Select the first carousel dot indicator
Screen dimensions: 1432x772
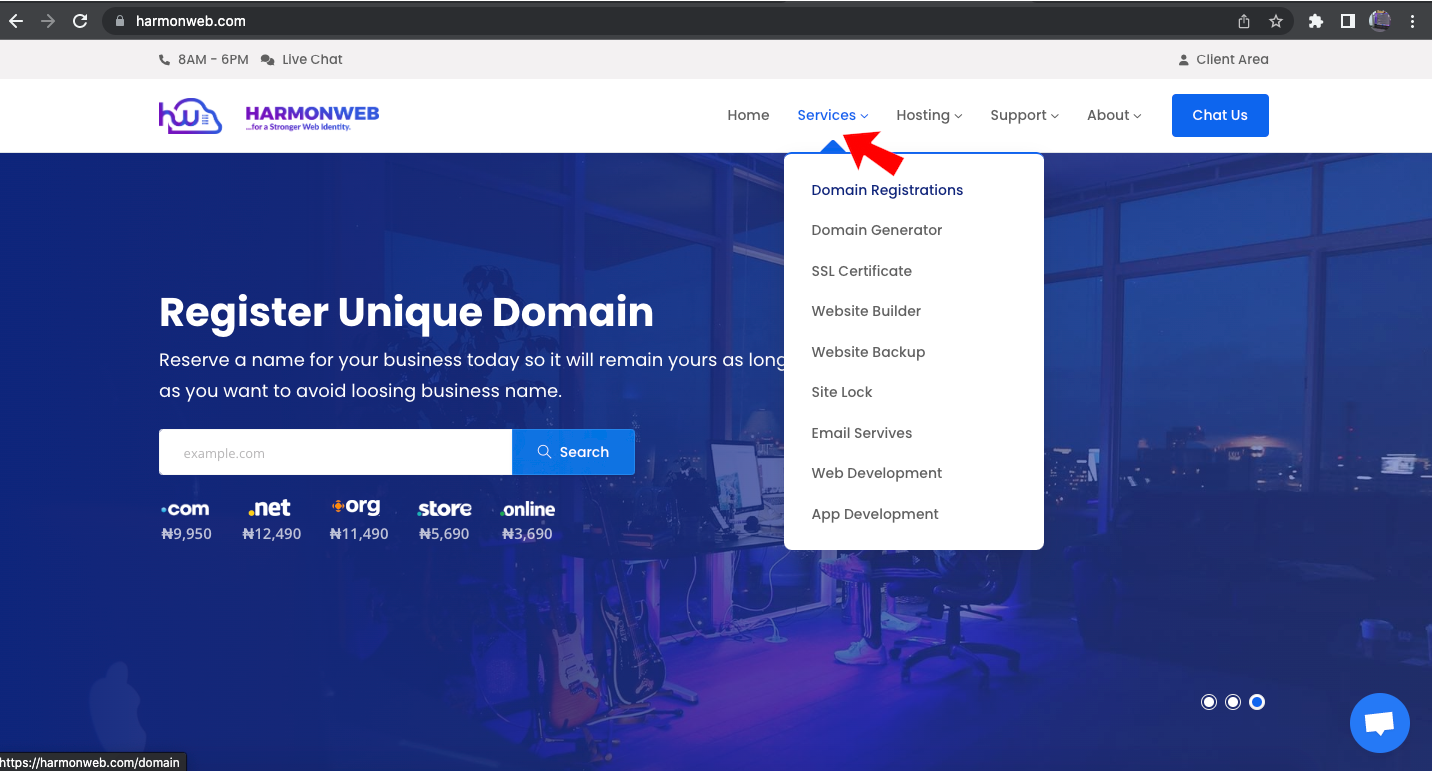click(1208, 701)
